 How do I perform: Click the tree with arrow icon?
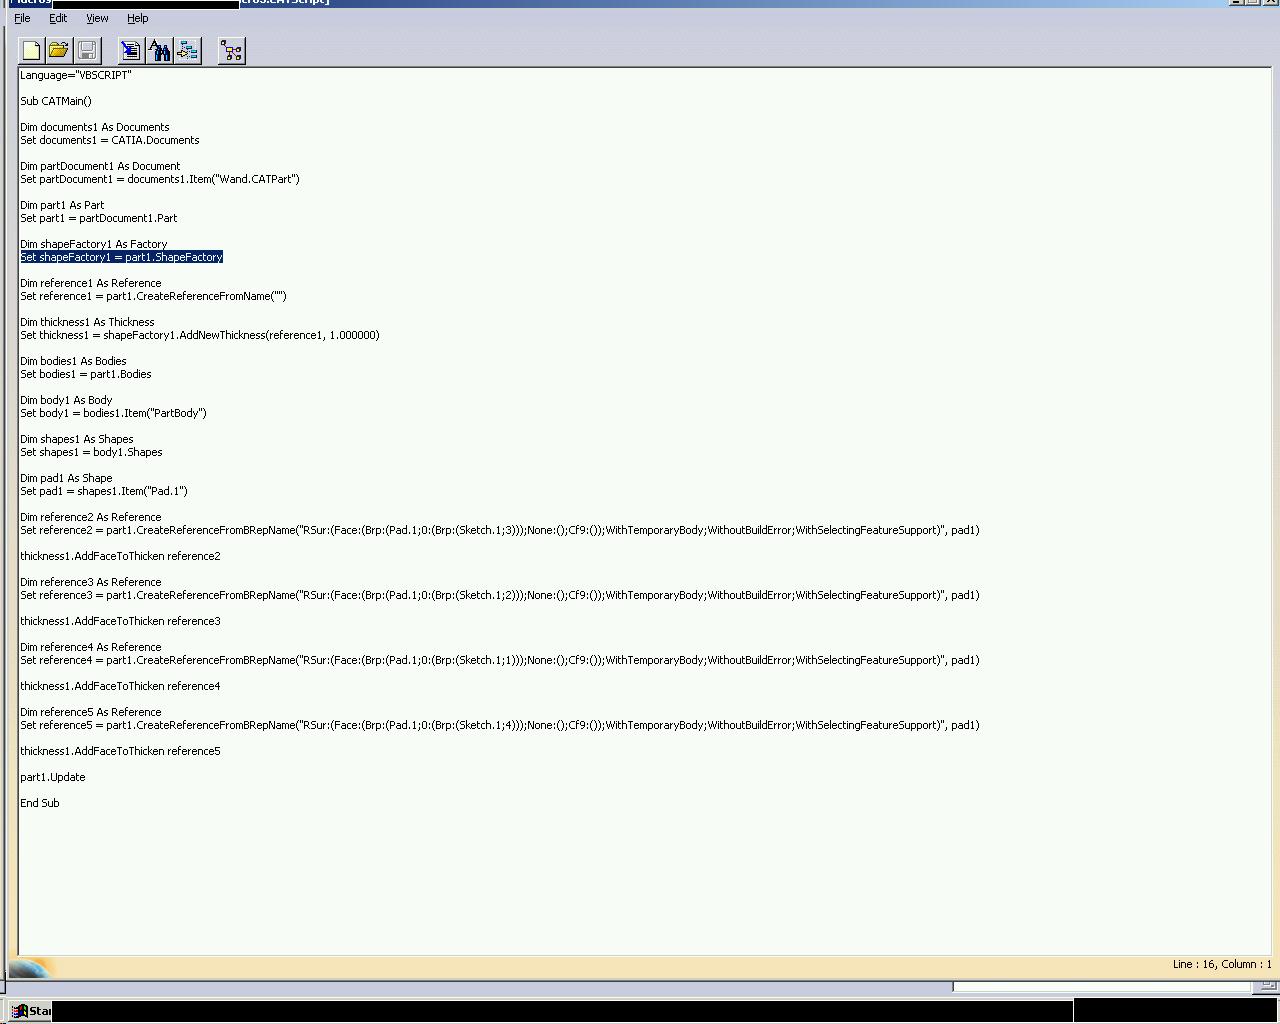click(x=187, y=50)
